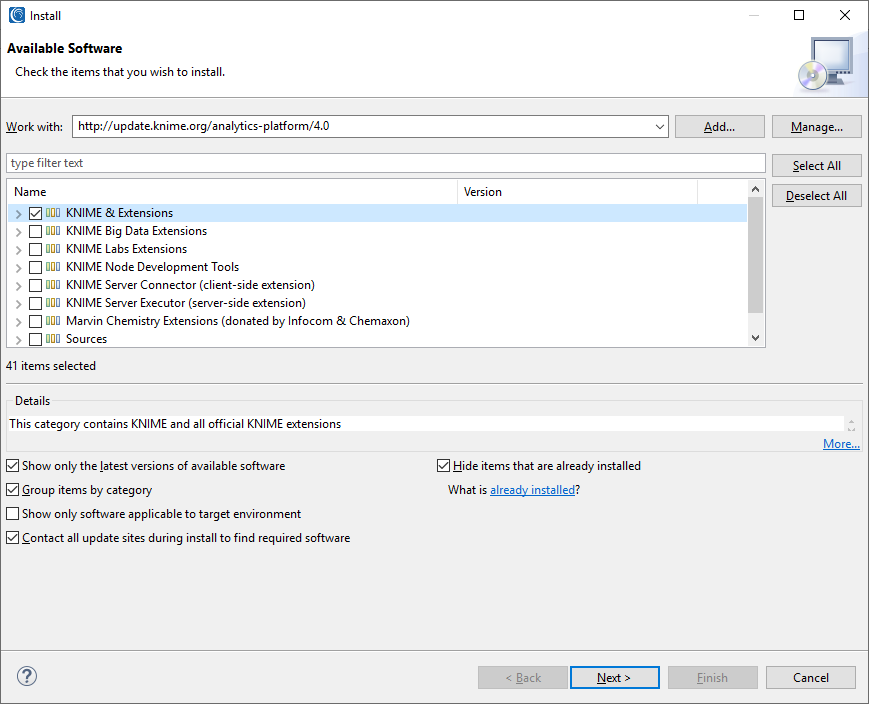The image size is (869, 704).
Task: Toggle Hide items that are already installed
Action: (x=443, y=466)
